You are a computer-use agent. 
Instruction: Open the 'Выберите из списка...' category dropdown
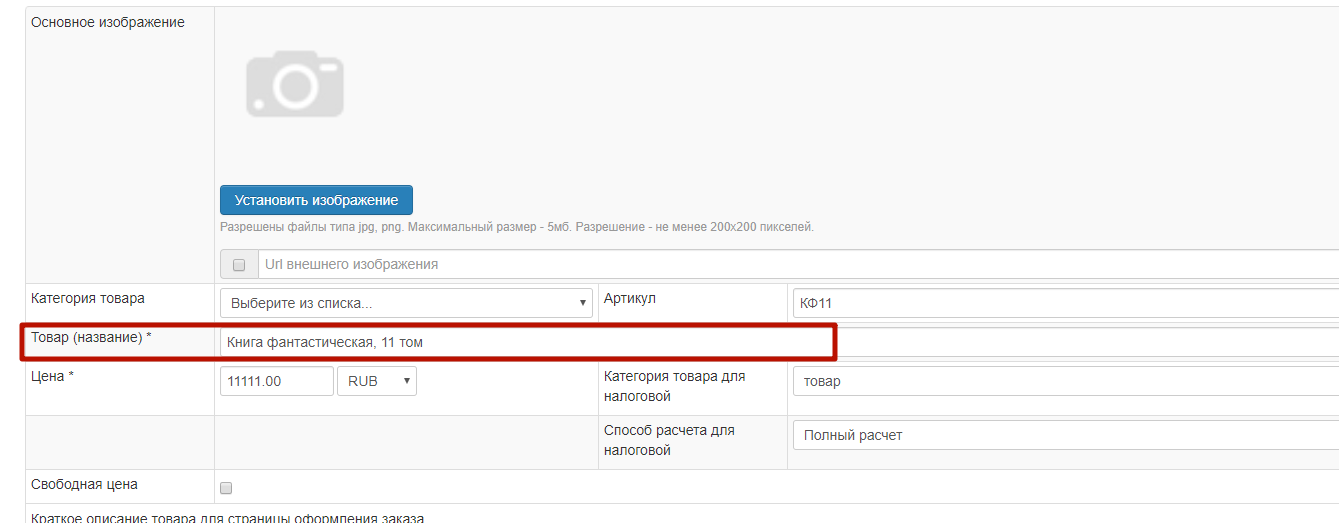click(406, 303)
